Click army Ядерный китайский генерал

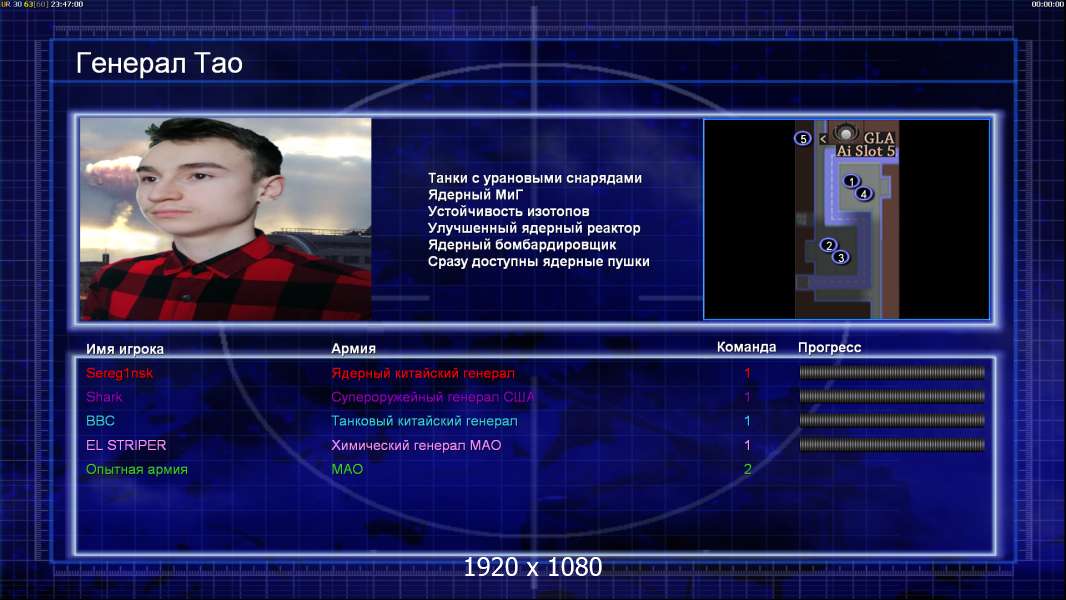(x=423, y=373)
